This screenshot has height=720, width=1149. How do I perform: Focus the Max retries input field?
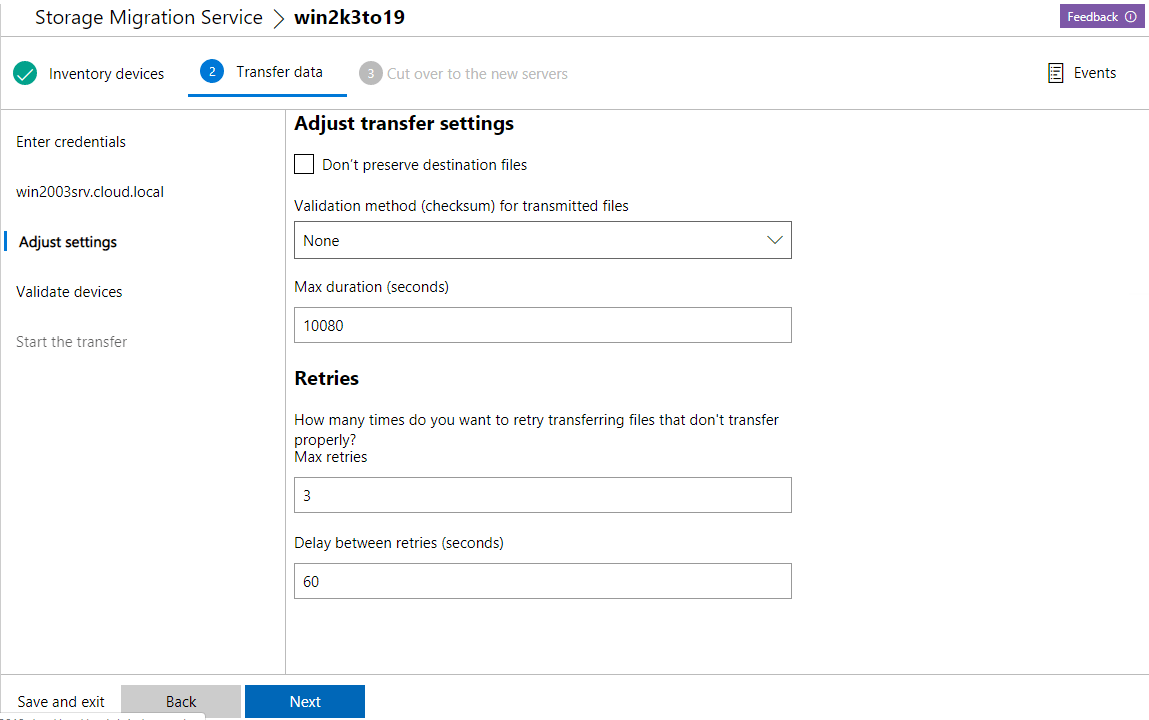[x=542, y=495]
